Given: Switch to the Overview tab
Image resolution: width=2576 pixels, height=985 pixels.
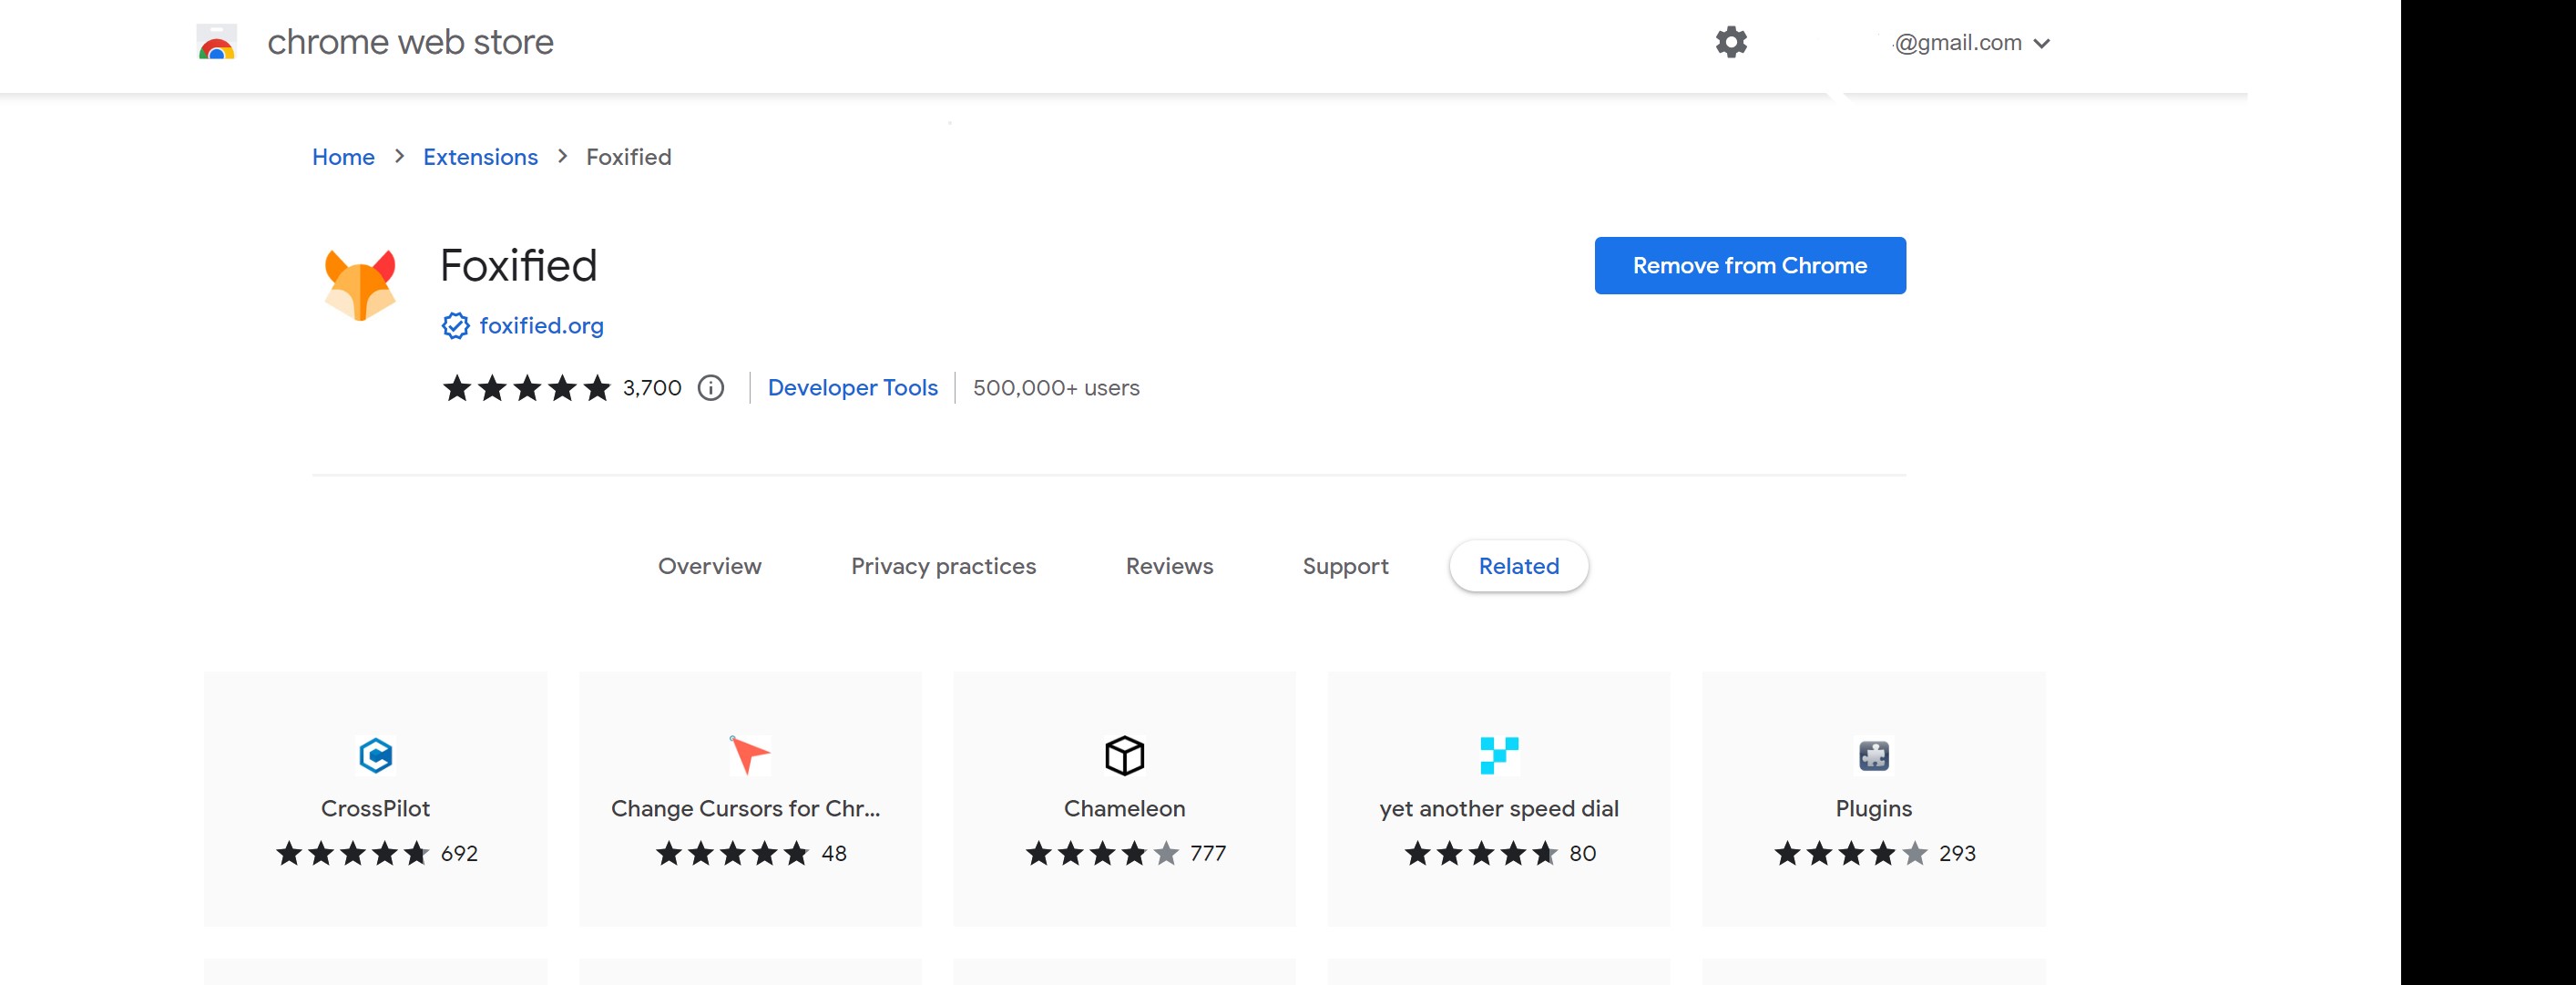Looking at the screenshot, I should tap(710, 566).
